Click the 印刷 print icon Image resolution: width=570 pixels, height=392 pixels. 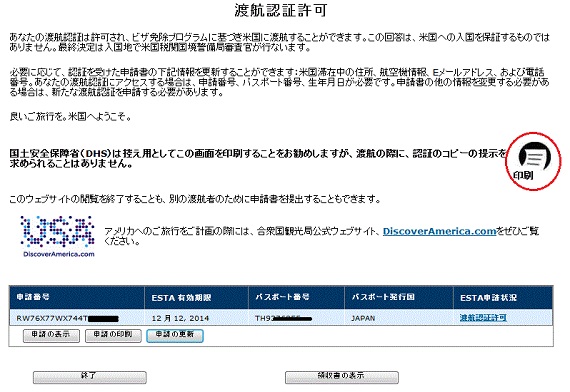[534, 160]
